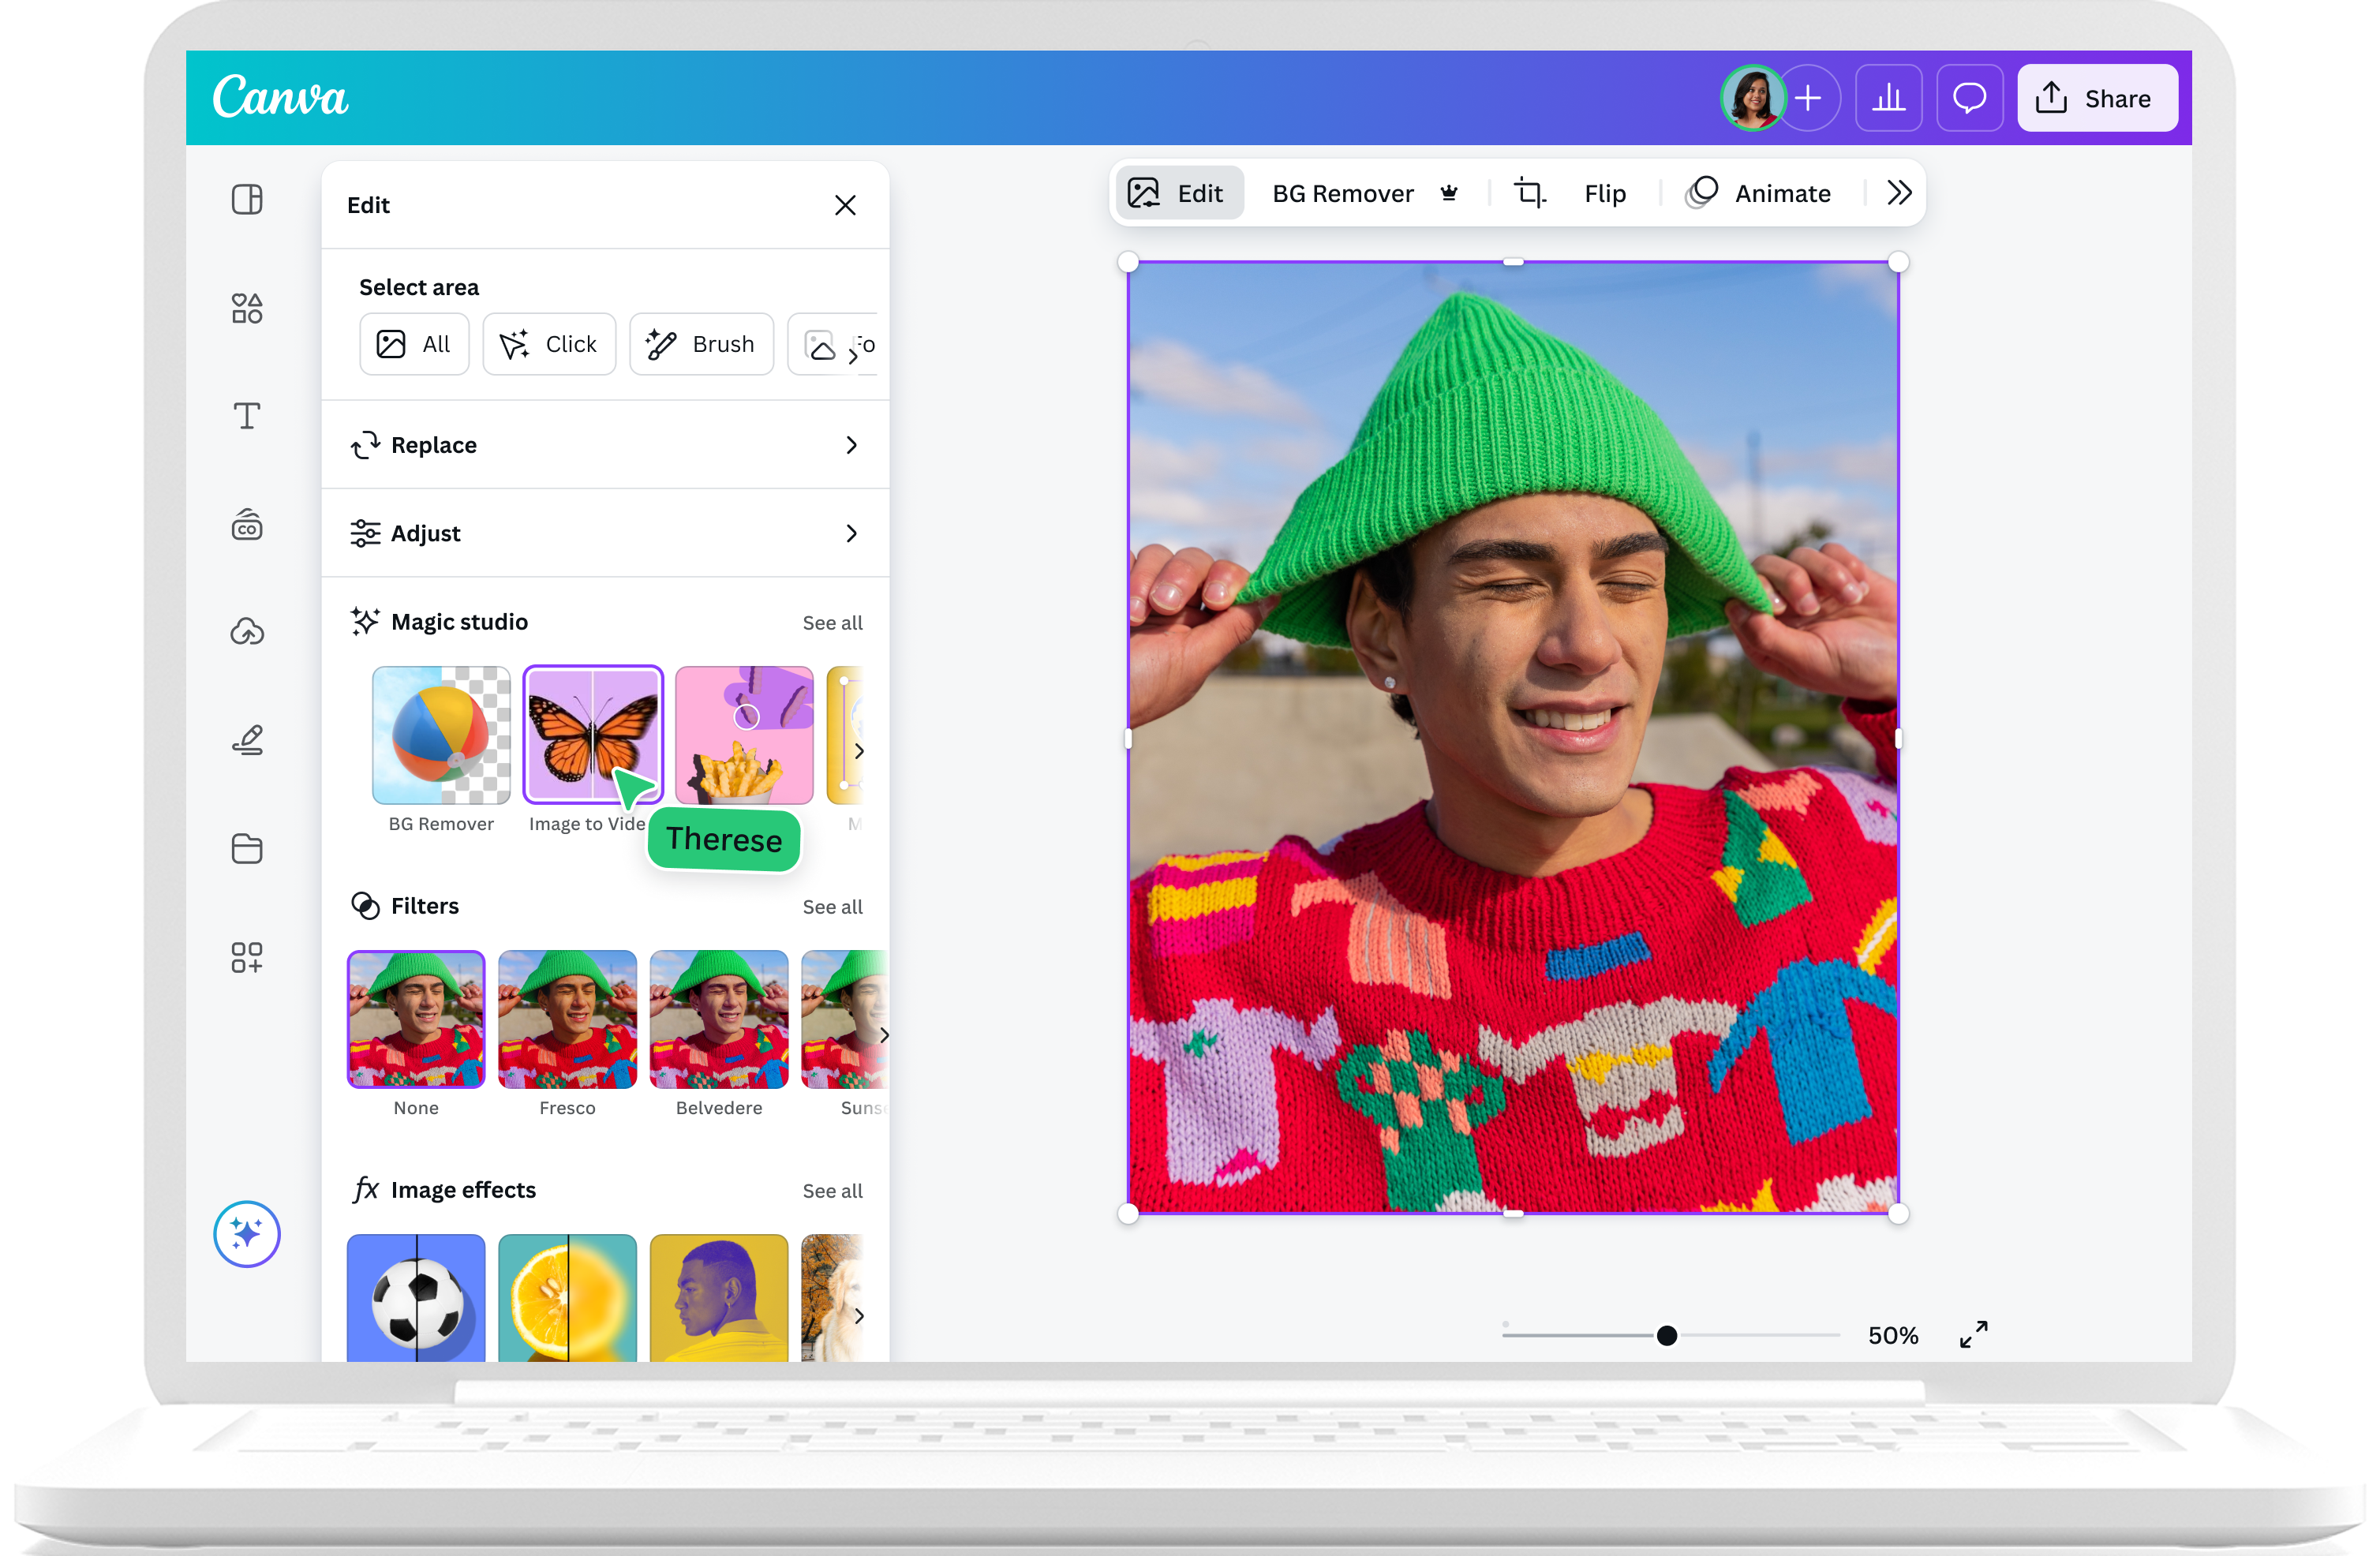The height and width of the screenshot is (1556, 2380).
Task: Open the Projects folder icon
Action: [x=247, y=848]
